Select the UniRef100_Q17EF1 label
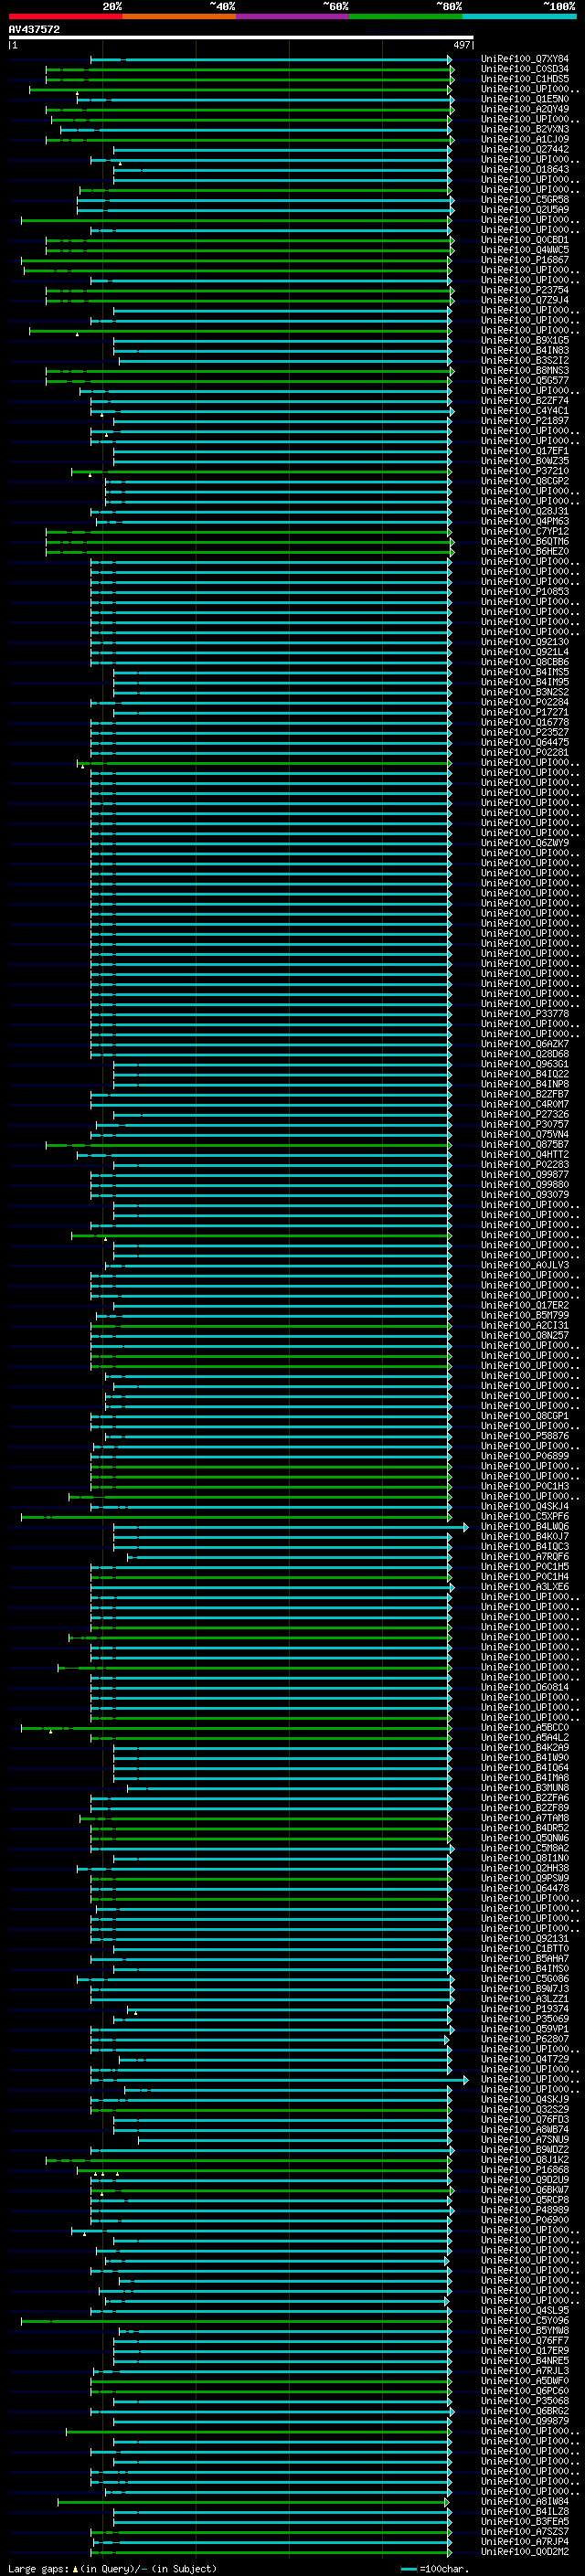This screenshot has width=585, height=2576. 525,451
